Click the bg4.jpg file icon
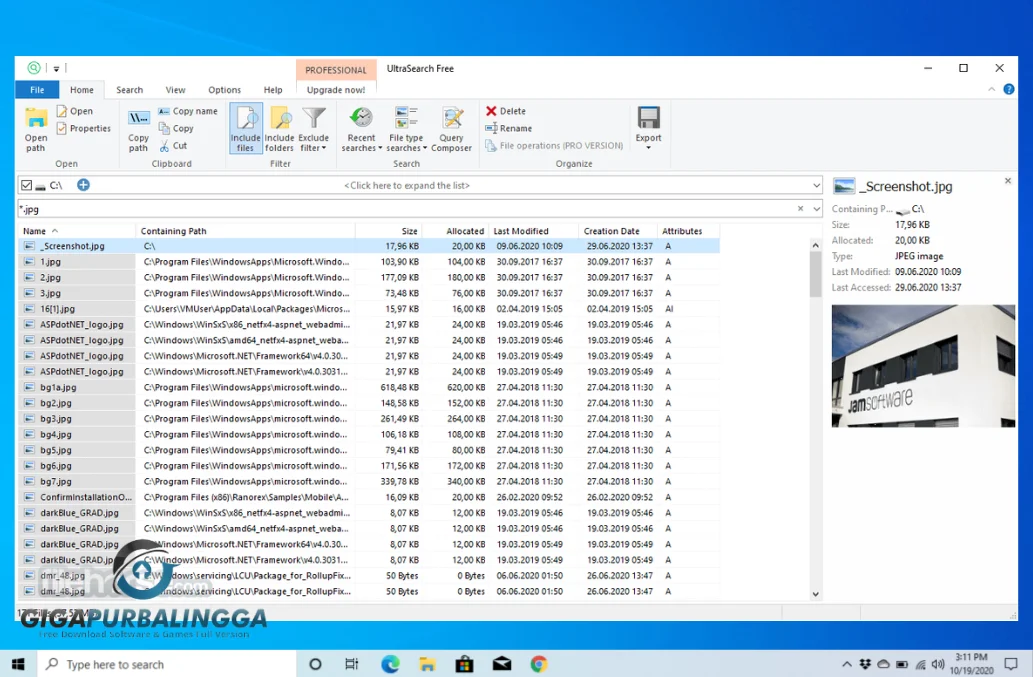The height and width of the screenshot is (677, 1033). (x=29, y=435)
